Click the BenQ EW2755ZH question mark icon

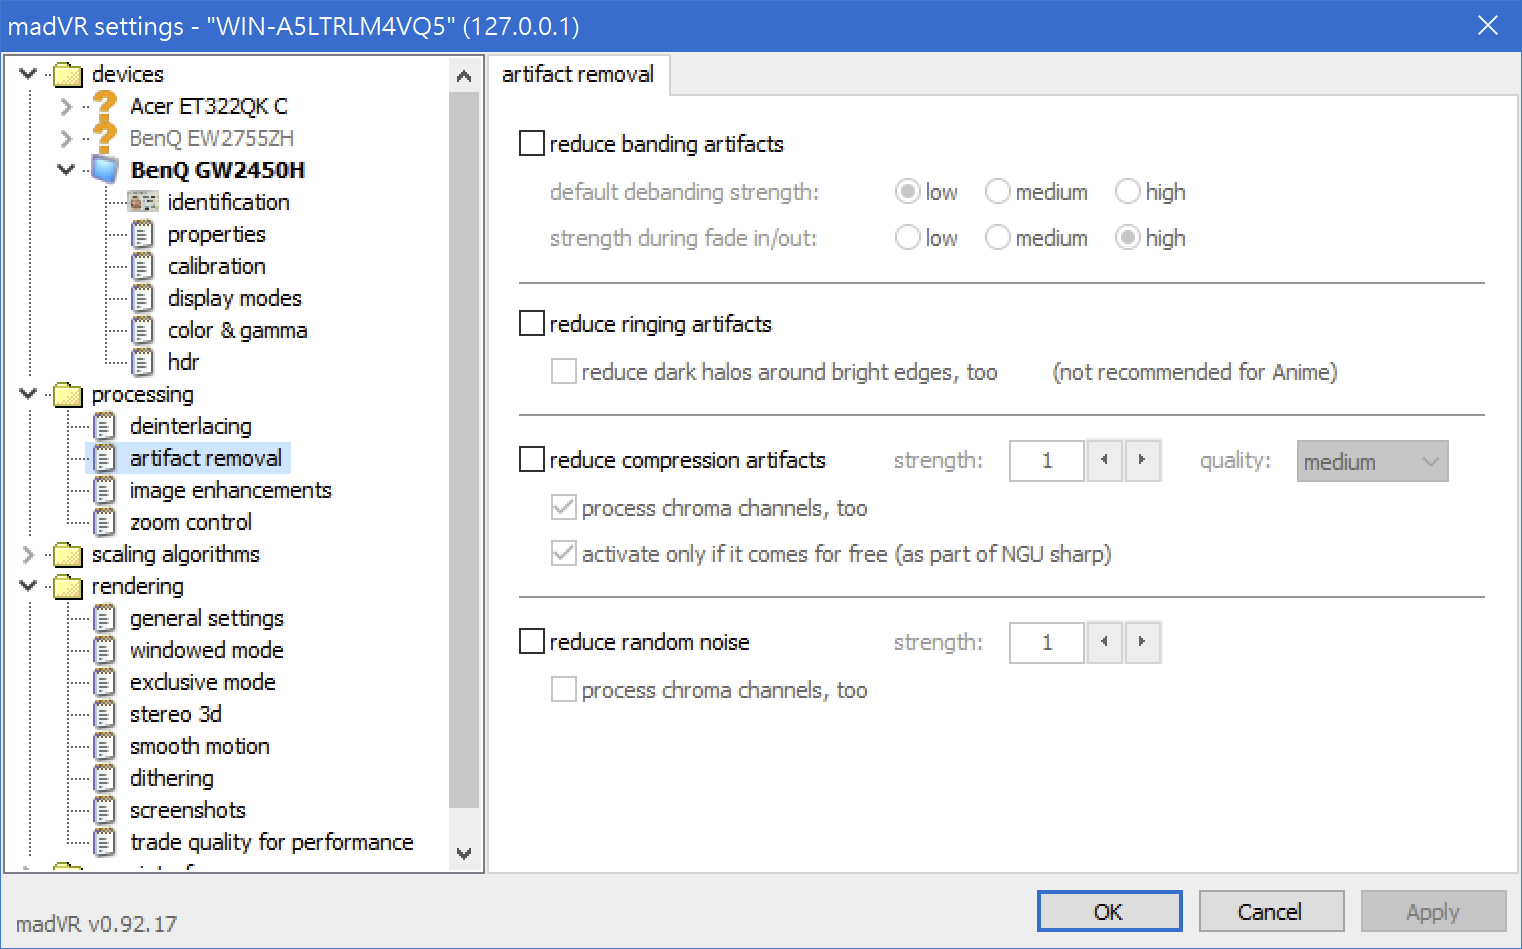(105, 137)
